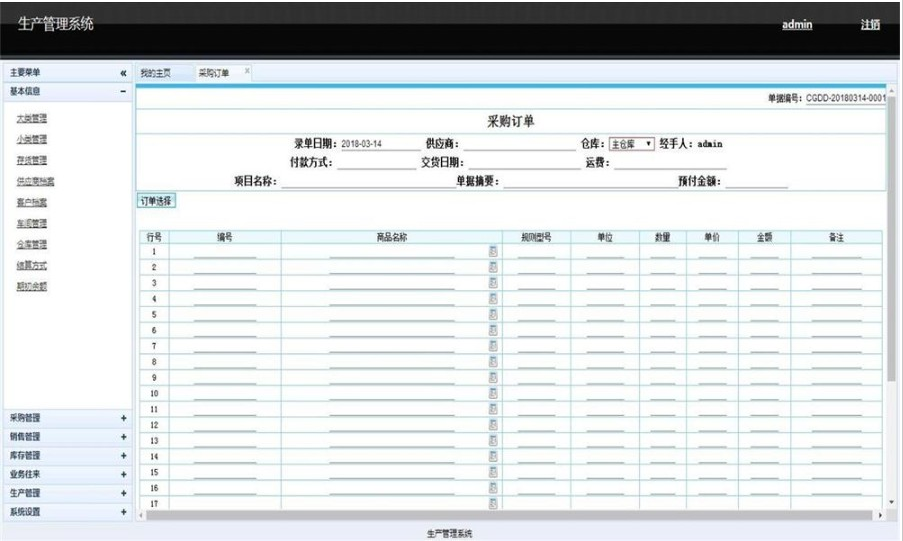903x541 pixels.
Task: Focus the 预付金额 input field
Action: pyautogui.click(x=756, y=181)
